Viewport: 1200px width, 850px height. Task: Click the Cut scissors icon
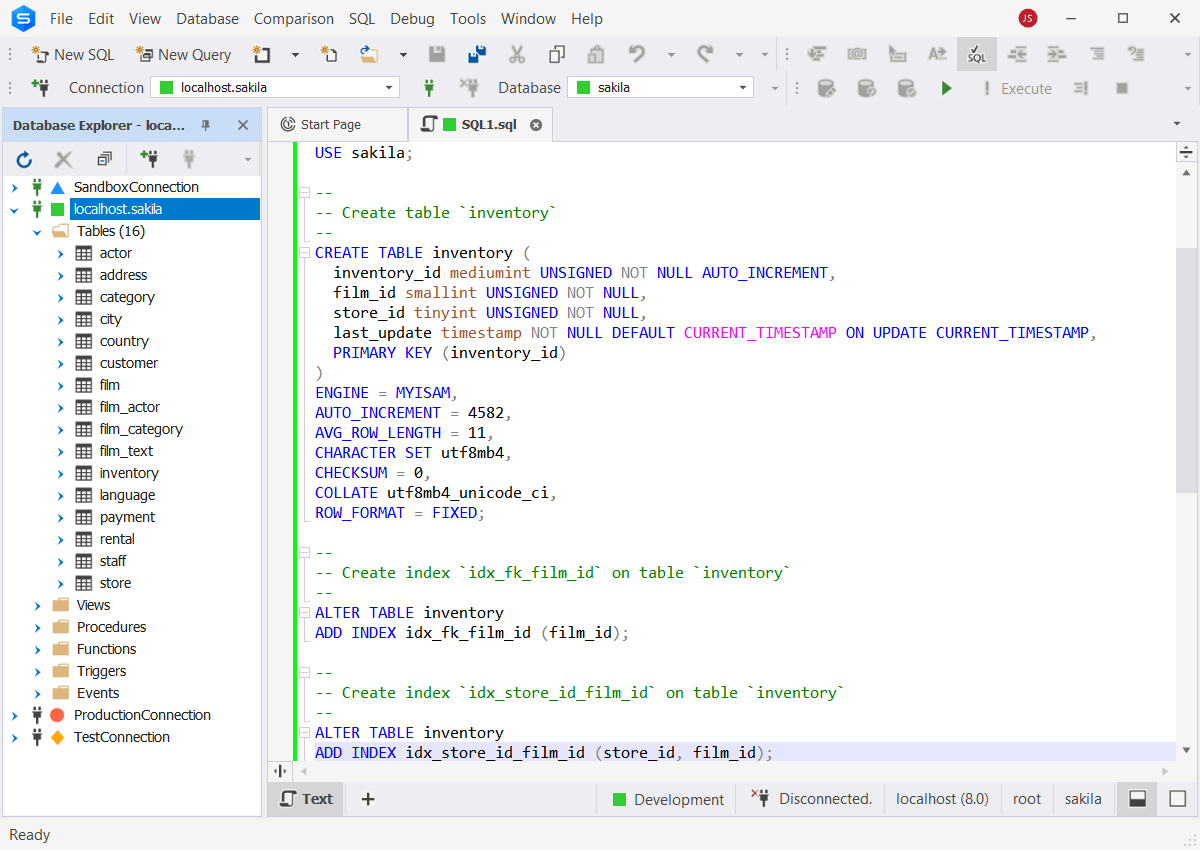517,55
